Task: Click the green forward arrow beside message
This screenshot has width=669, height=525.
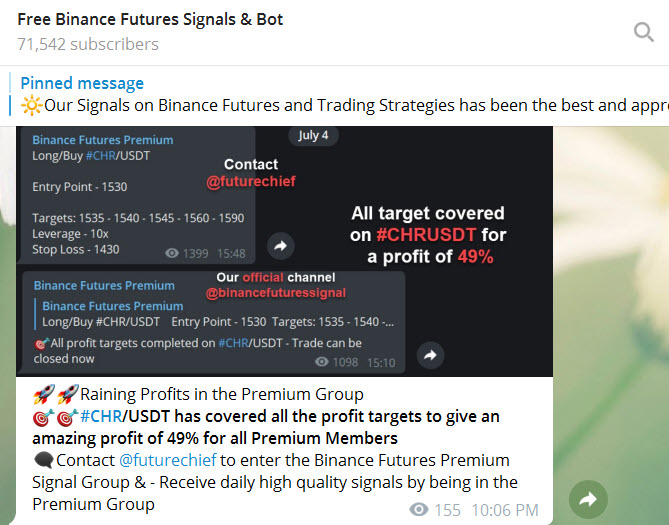Action: tap(588, 499)
